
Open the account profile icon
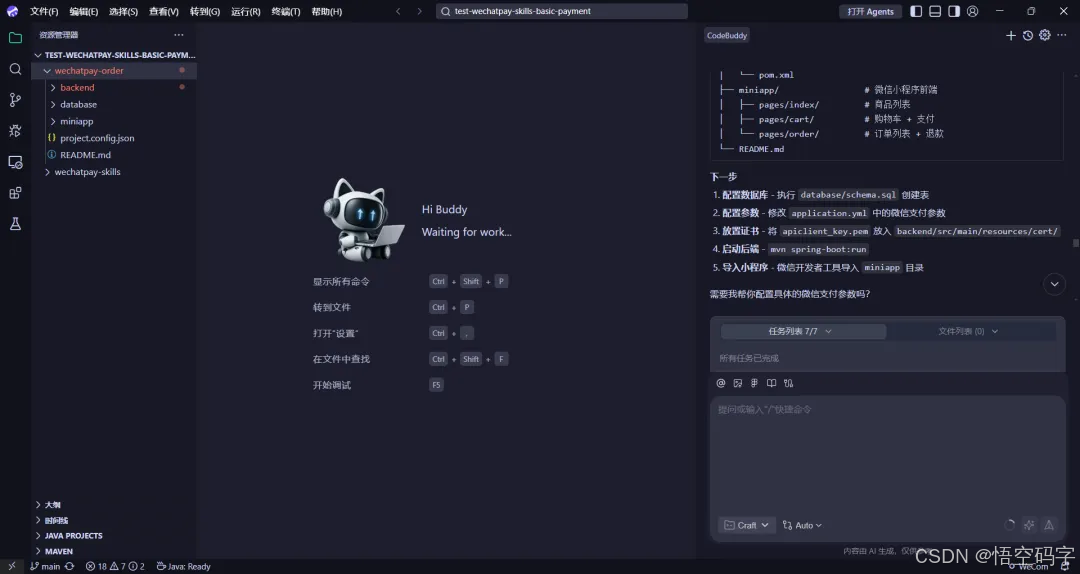[973, 11]
